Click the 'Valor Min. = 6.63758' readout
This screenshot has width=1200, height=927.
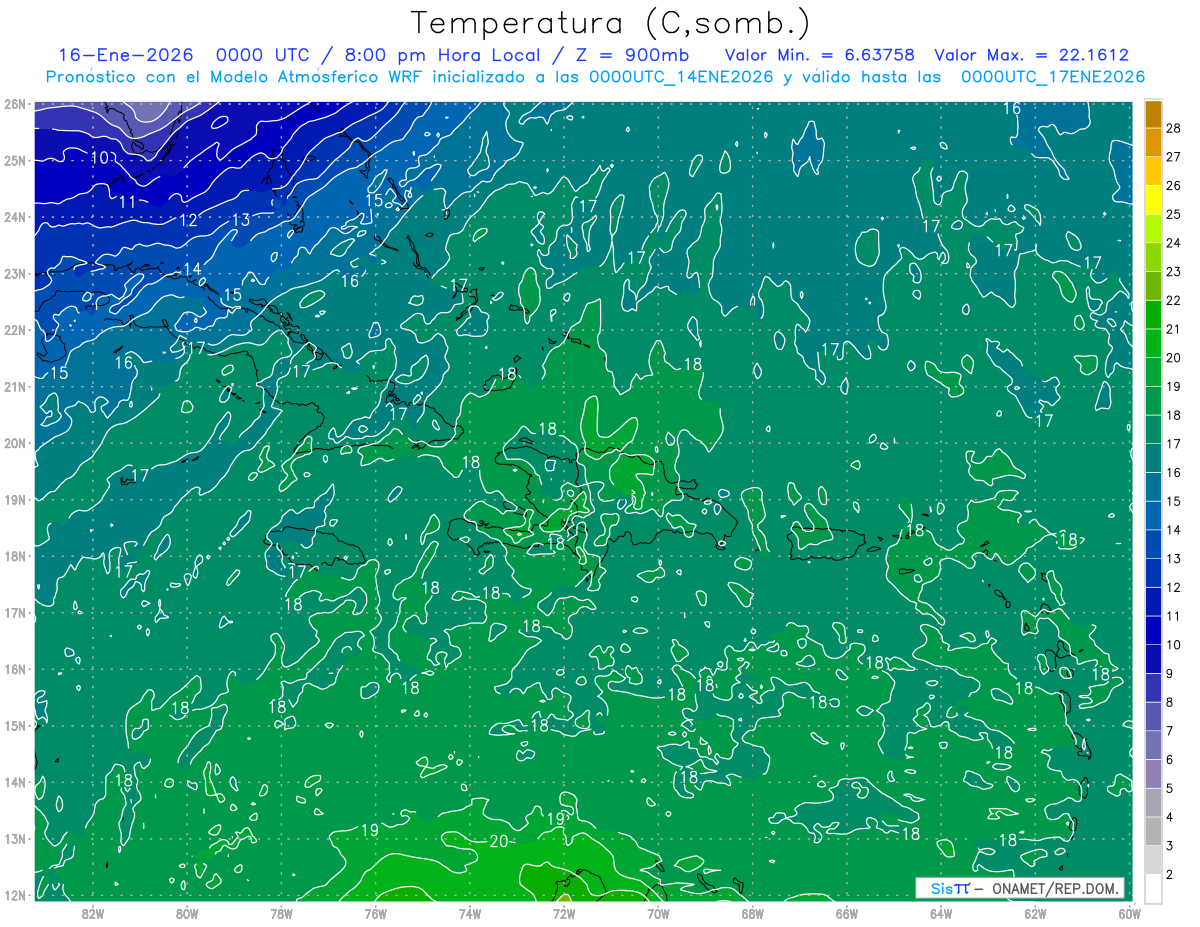[x=819, y=55]
